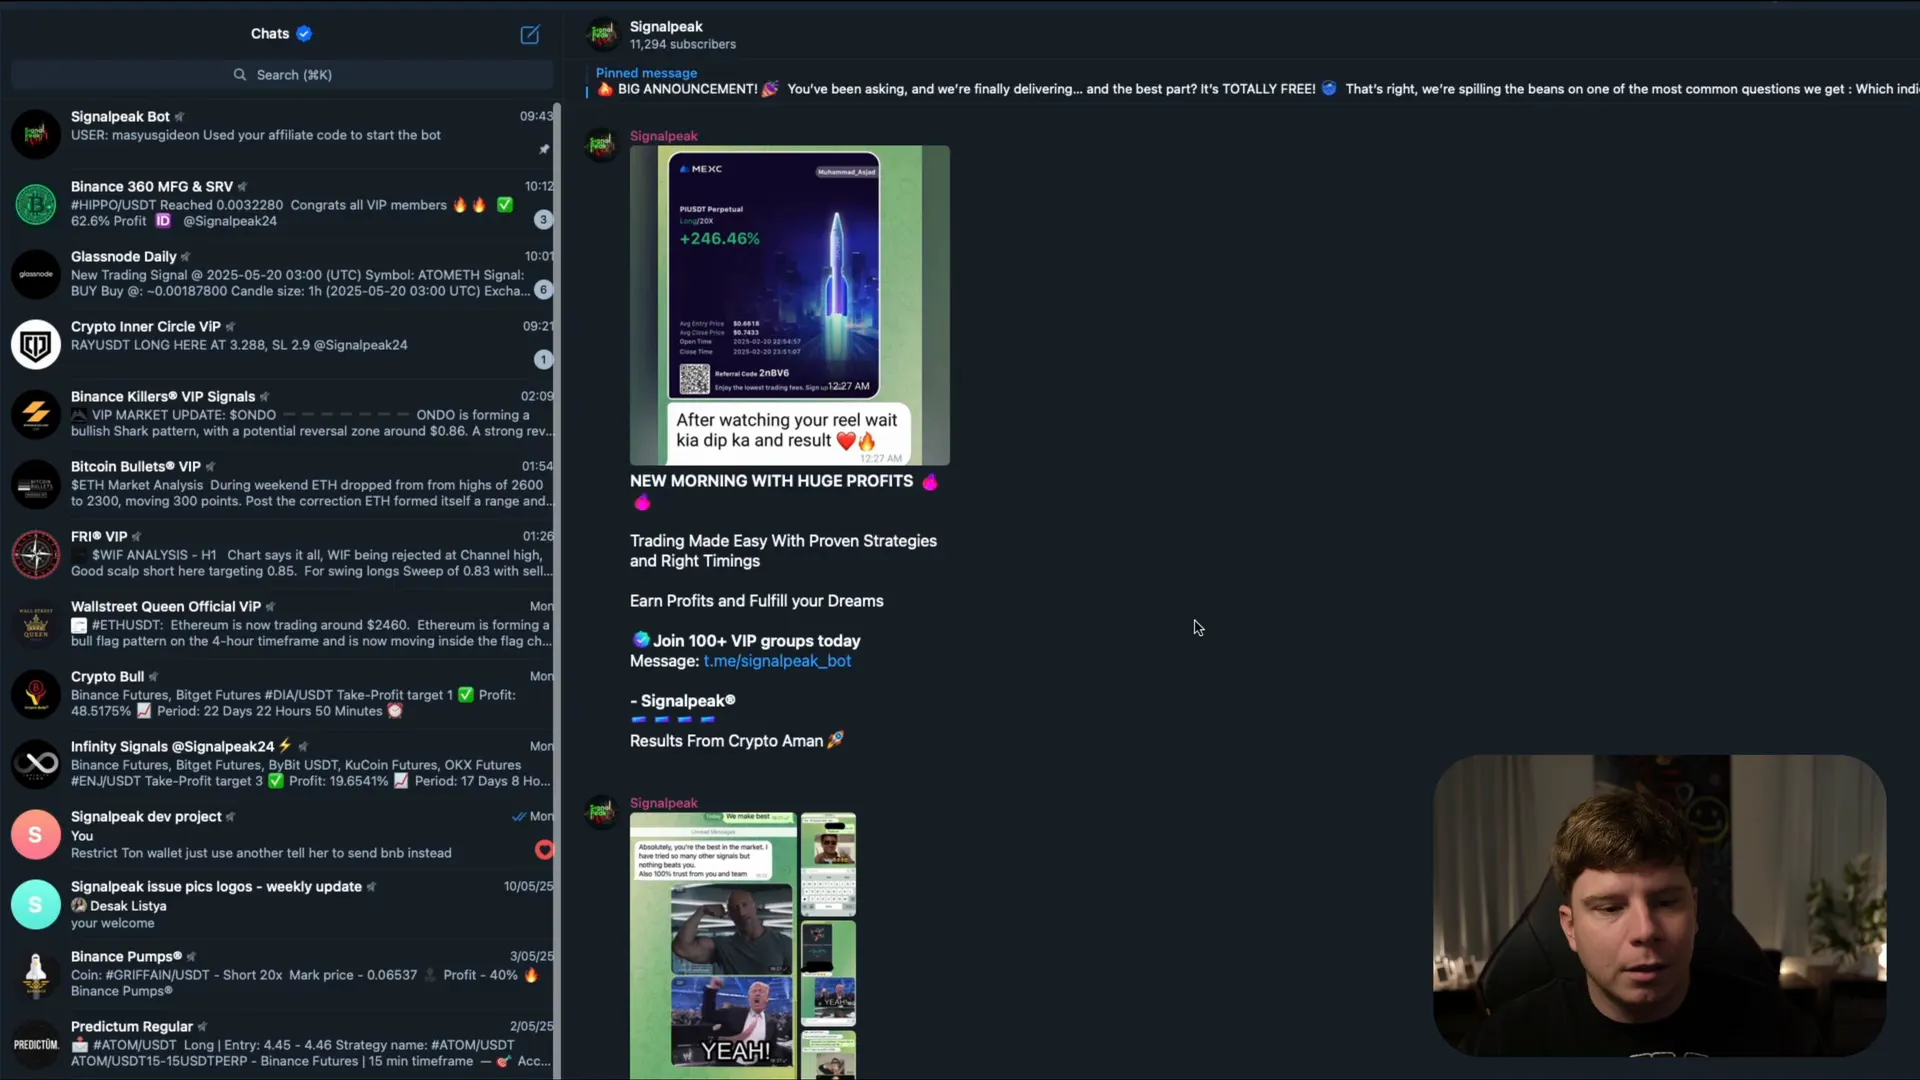Open the t.me/signalpeak_bot link
Screen dimensions: 1920x1080
coord(777,661)
